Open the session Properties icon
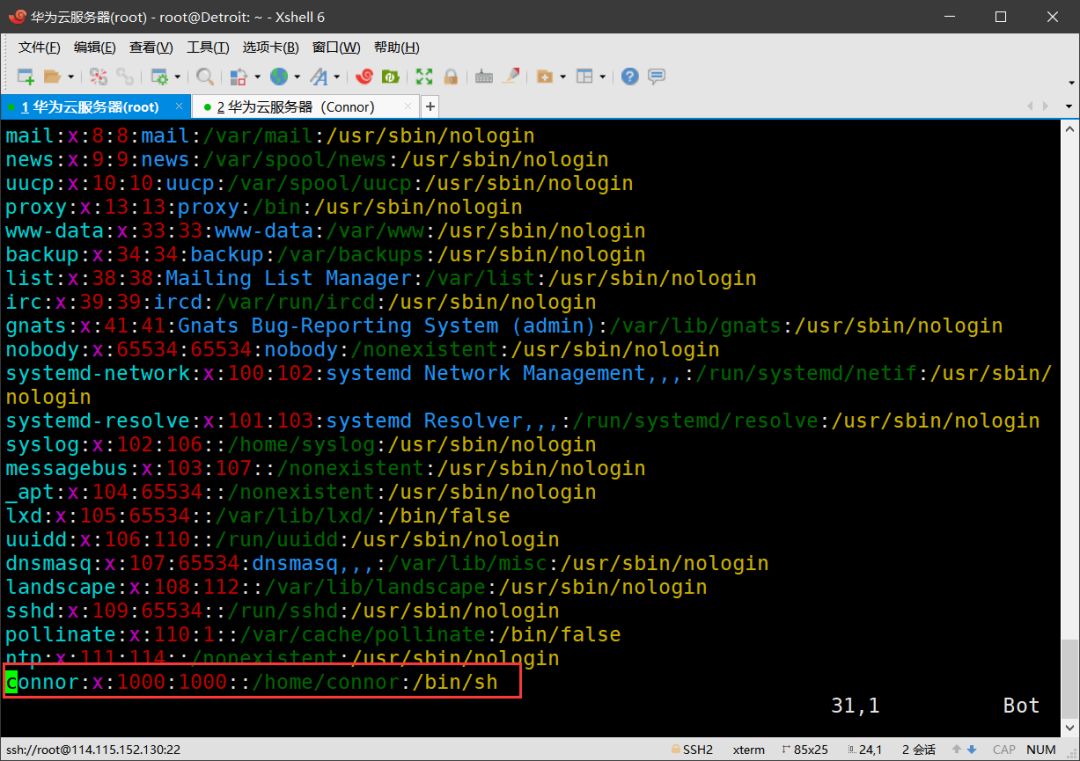The height and width of the screenshot is (761, 1080). [159, 76]
